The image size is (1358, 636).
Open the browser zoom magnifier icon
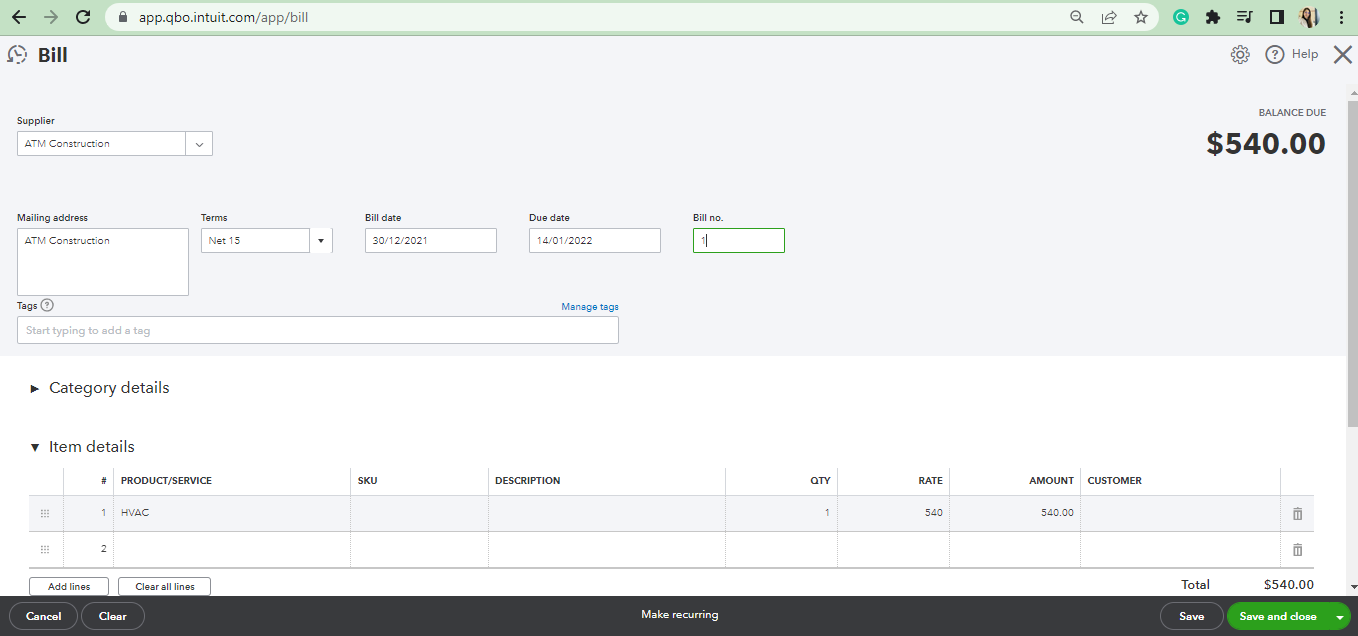(1077, 17)
